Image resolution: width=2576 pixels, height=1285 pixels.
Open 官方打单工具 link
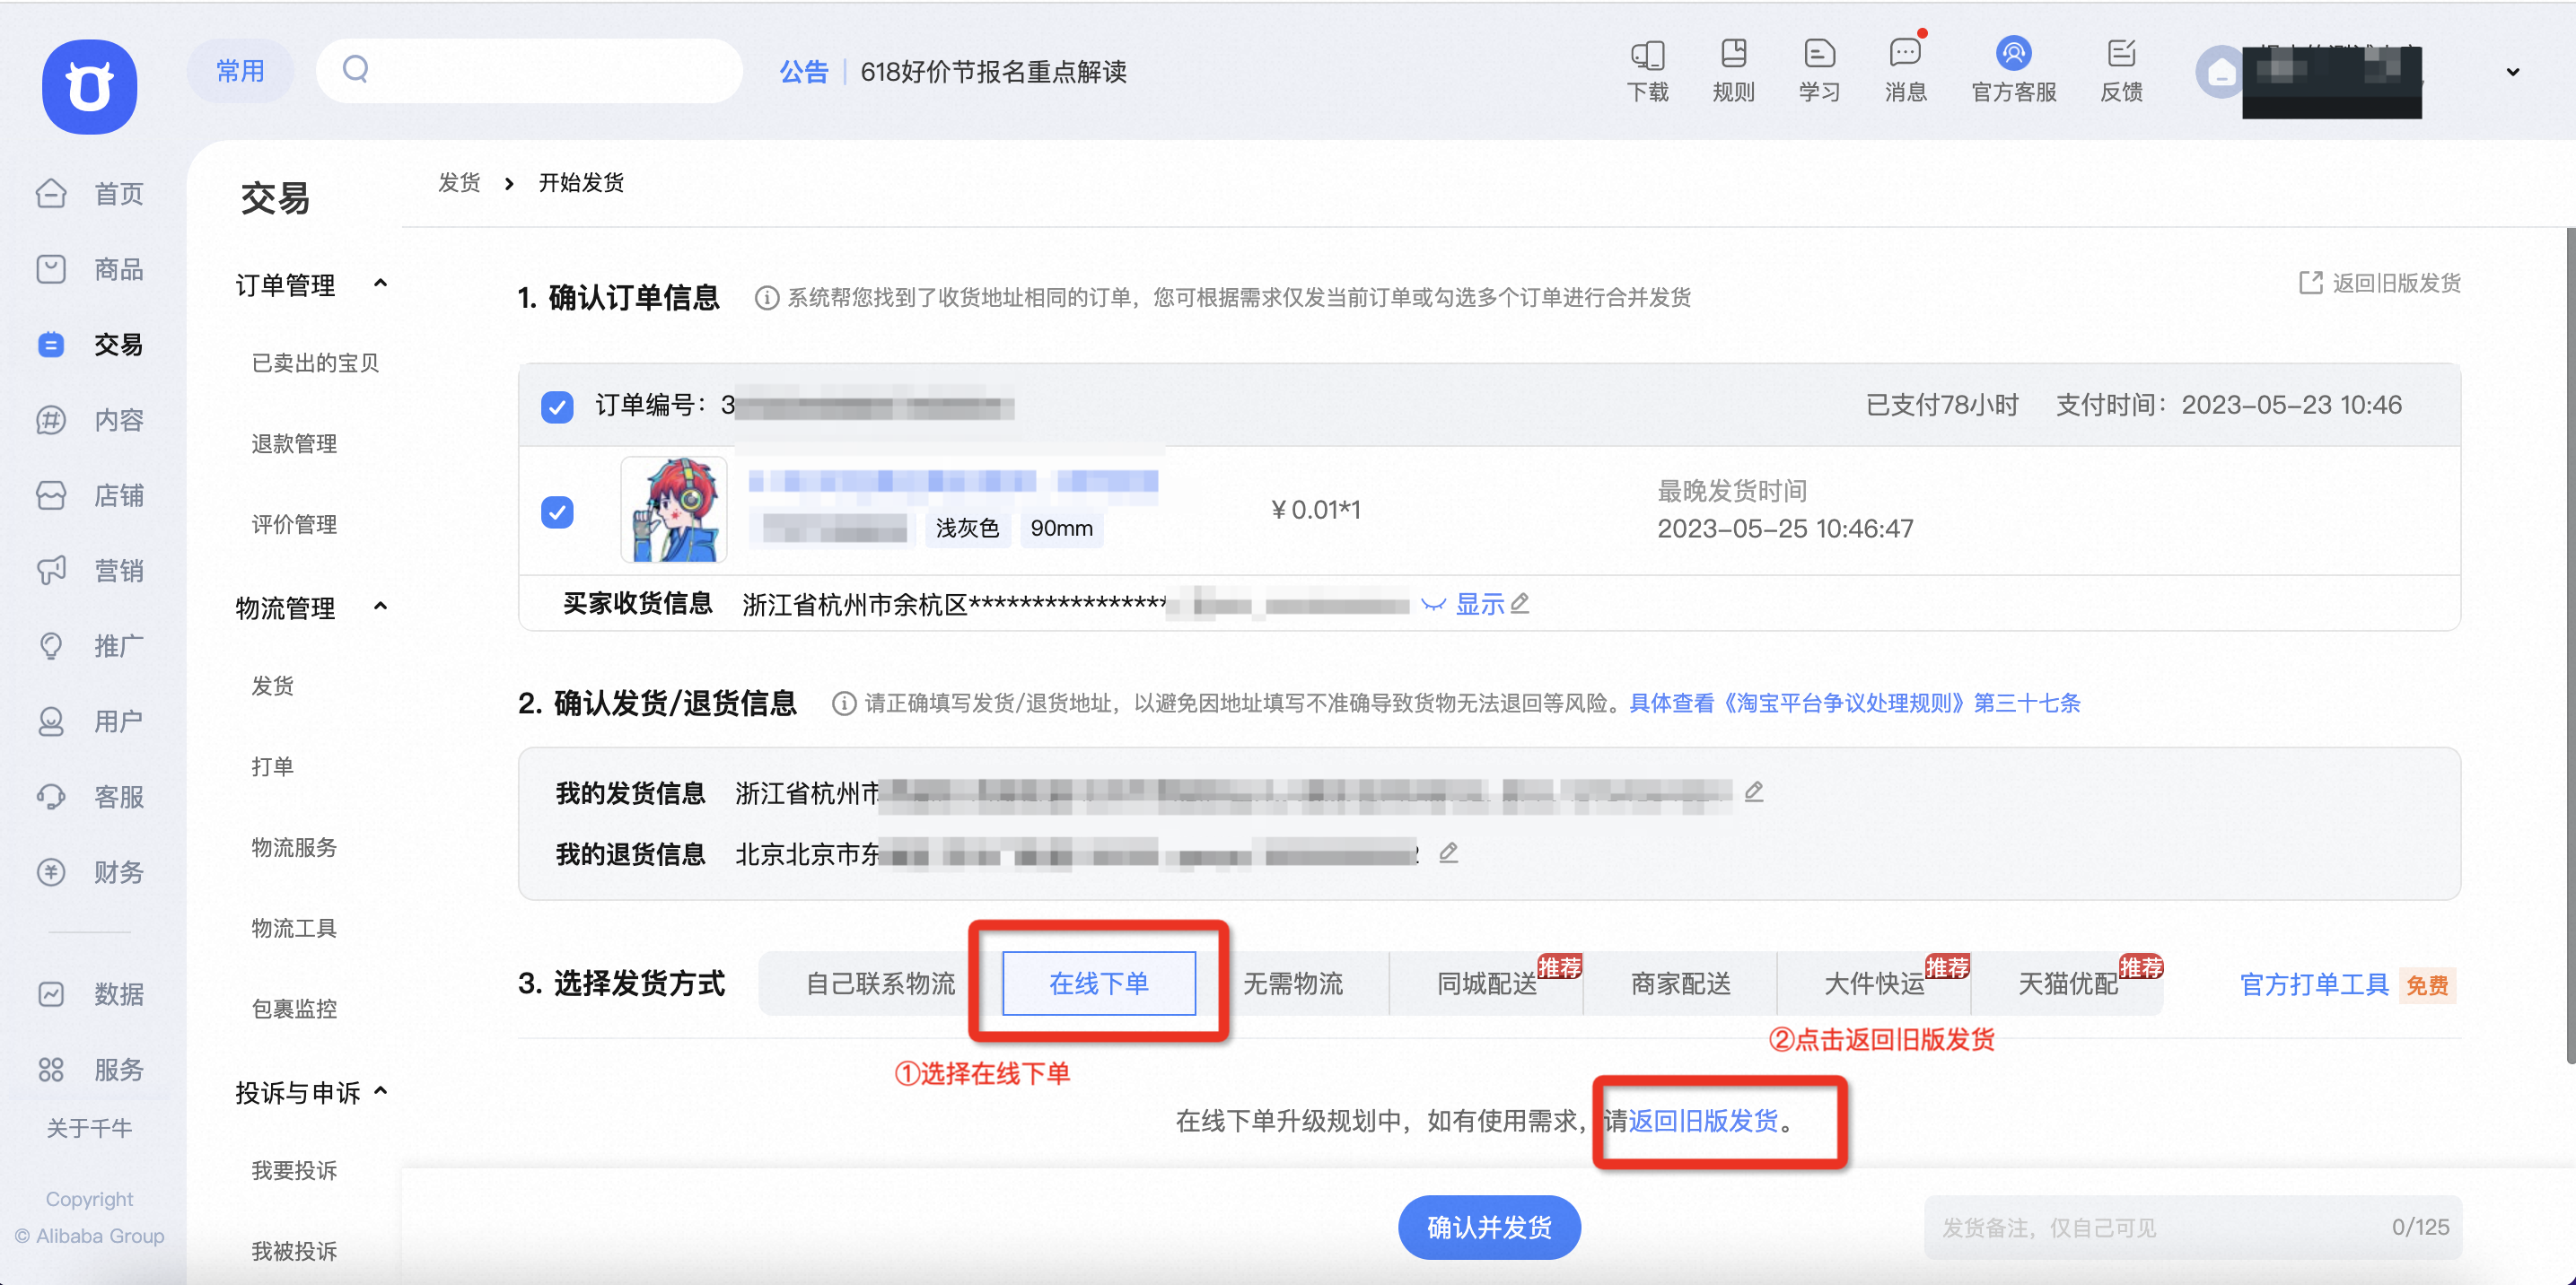click(x=2314, y=985)
